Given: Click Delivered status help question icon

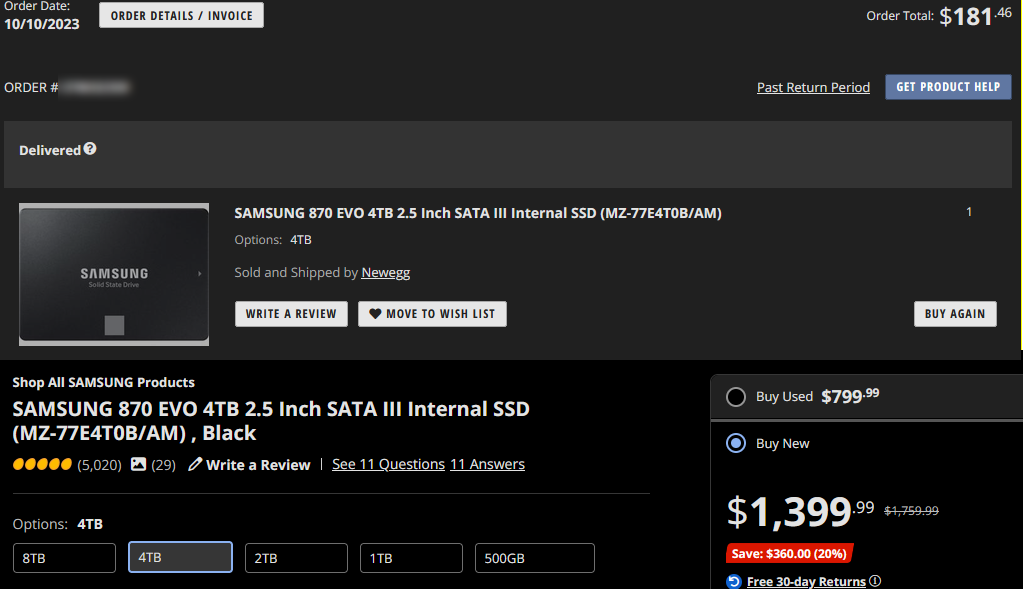Looking at the screenshot, I should (x=90, y=149).
